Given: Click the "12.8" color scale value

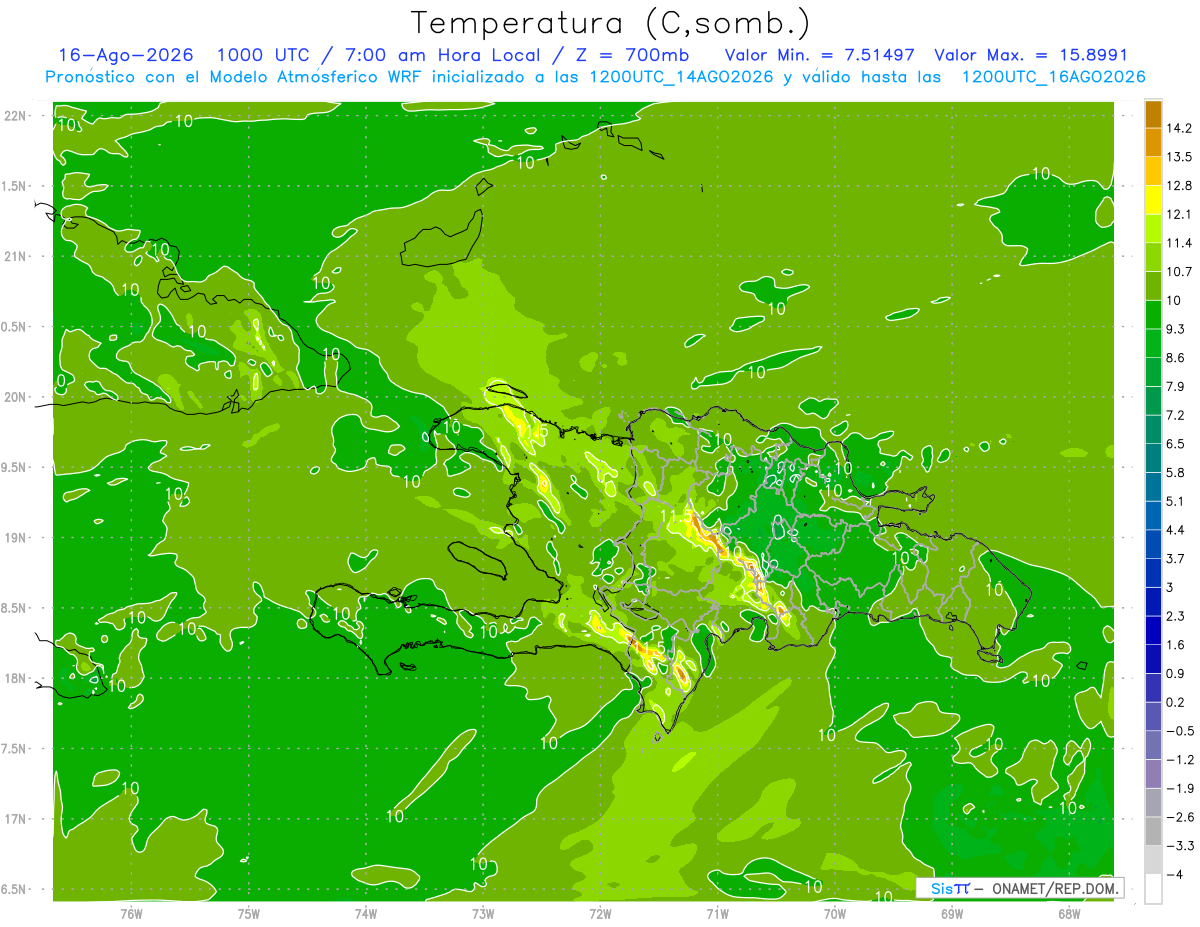Looking at the screenshot, I should [1178, 186].
